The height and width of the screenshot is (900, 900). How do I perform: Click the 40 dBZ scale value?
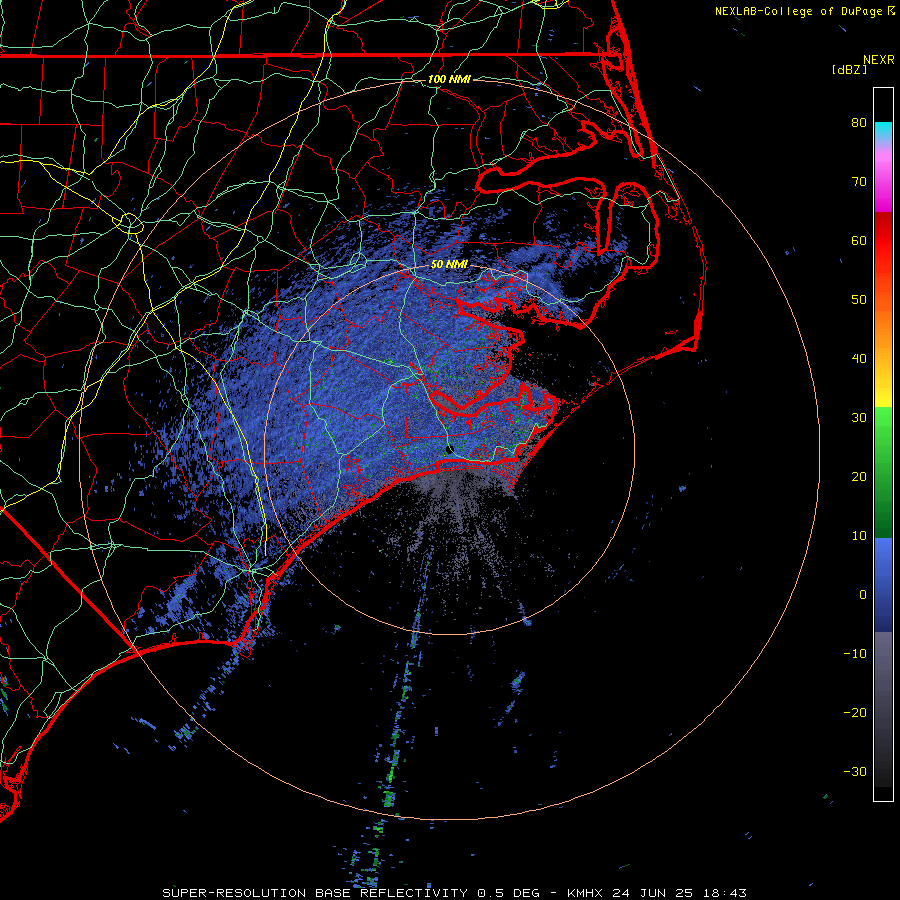[x=859, y=359]
